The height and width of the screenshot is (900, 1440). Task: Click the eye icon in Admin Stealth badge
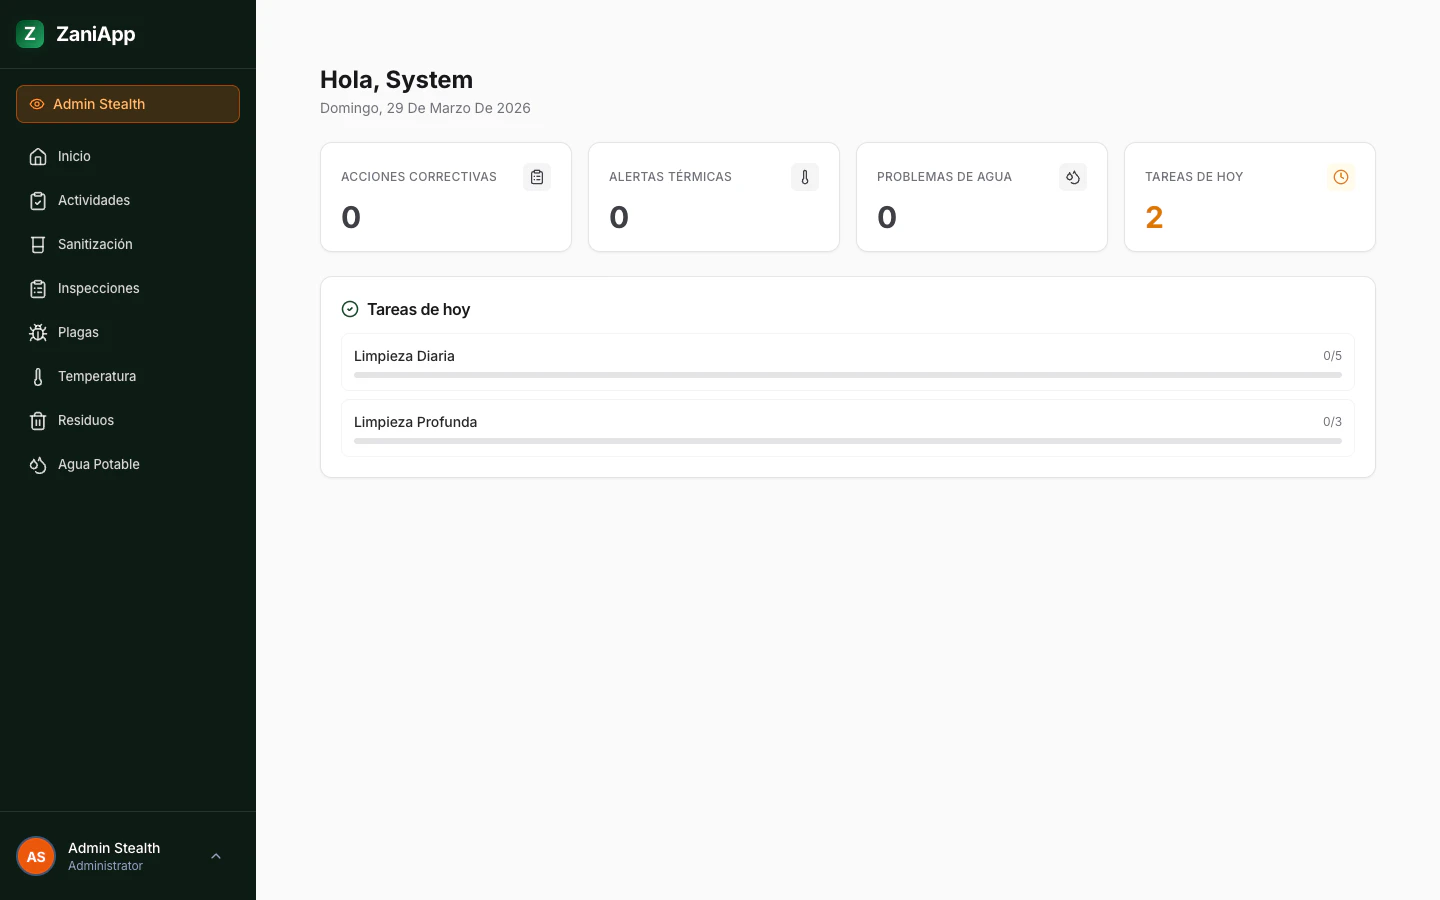pos(37,104)
